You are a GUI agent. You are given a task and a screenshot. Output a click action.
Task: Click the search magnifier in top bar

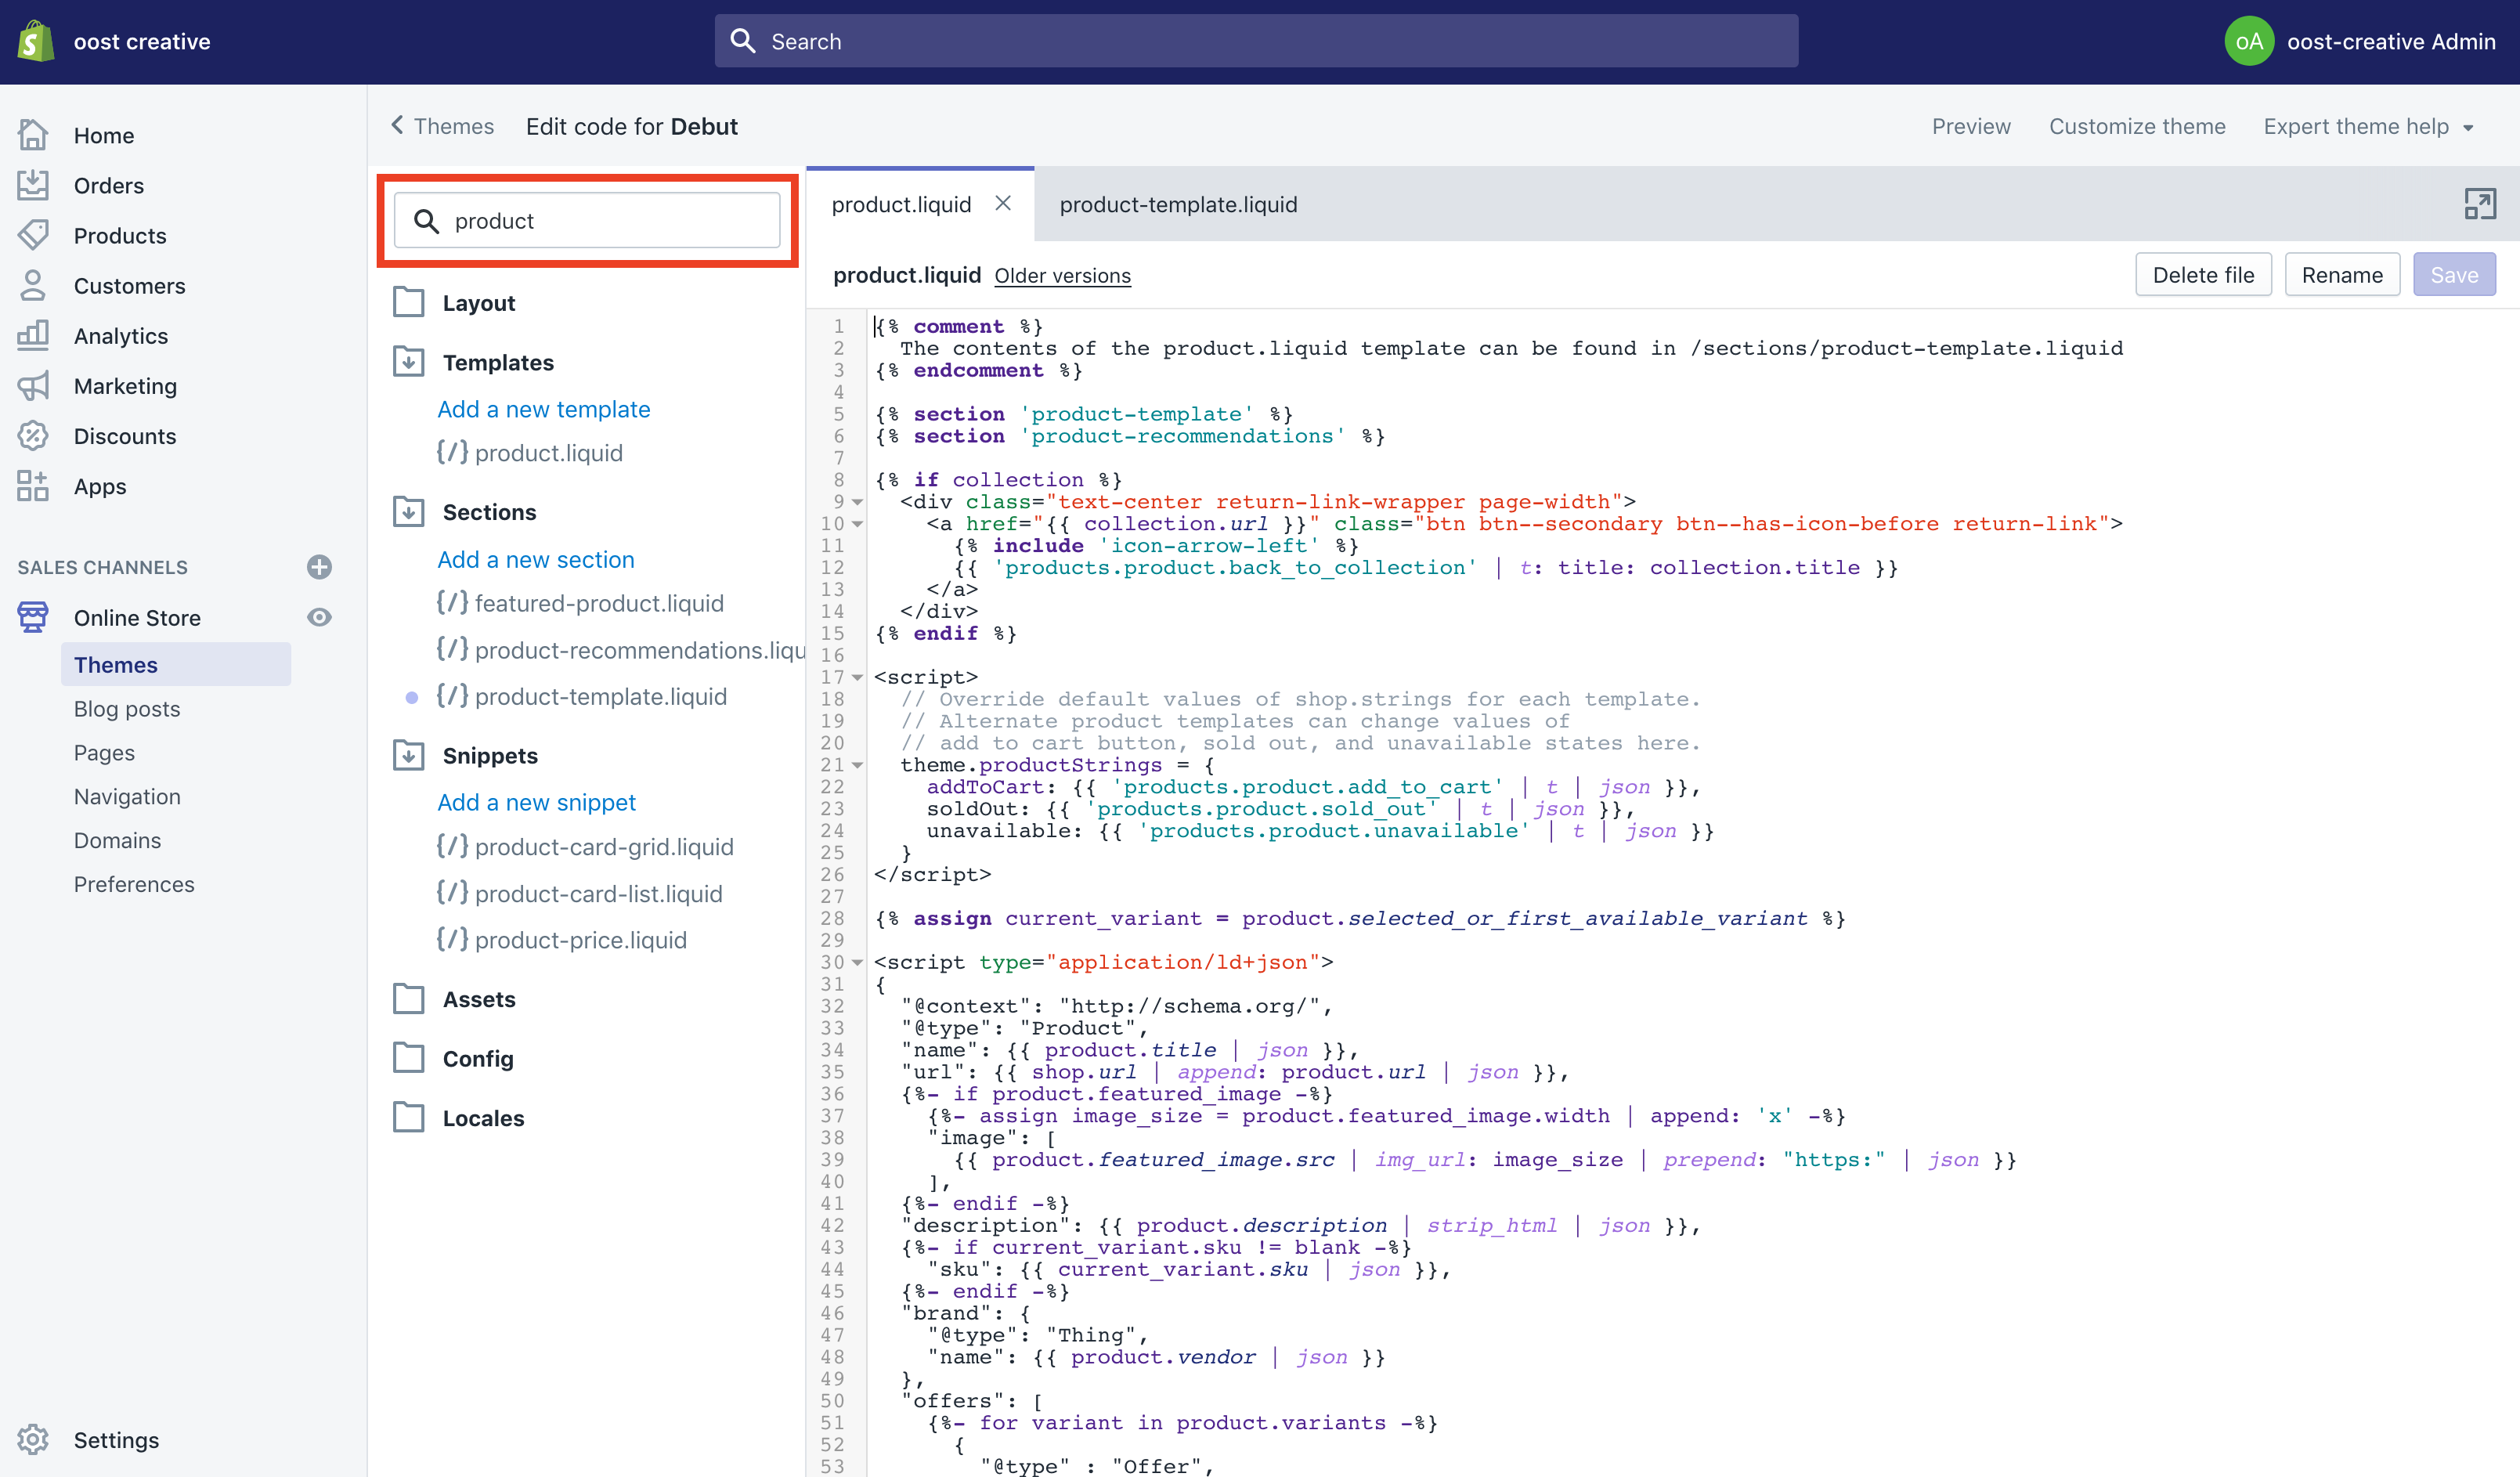click(x=743, y=41)
